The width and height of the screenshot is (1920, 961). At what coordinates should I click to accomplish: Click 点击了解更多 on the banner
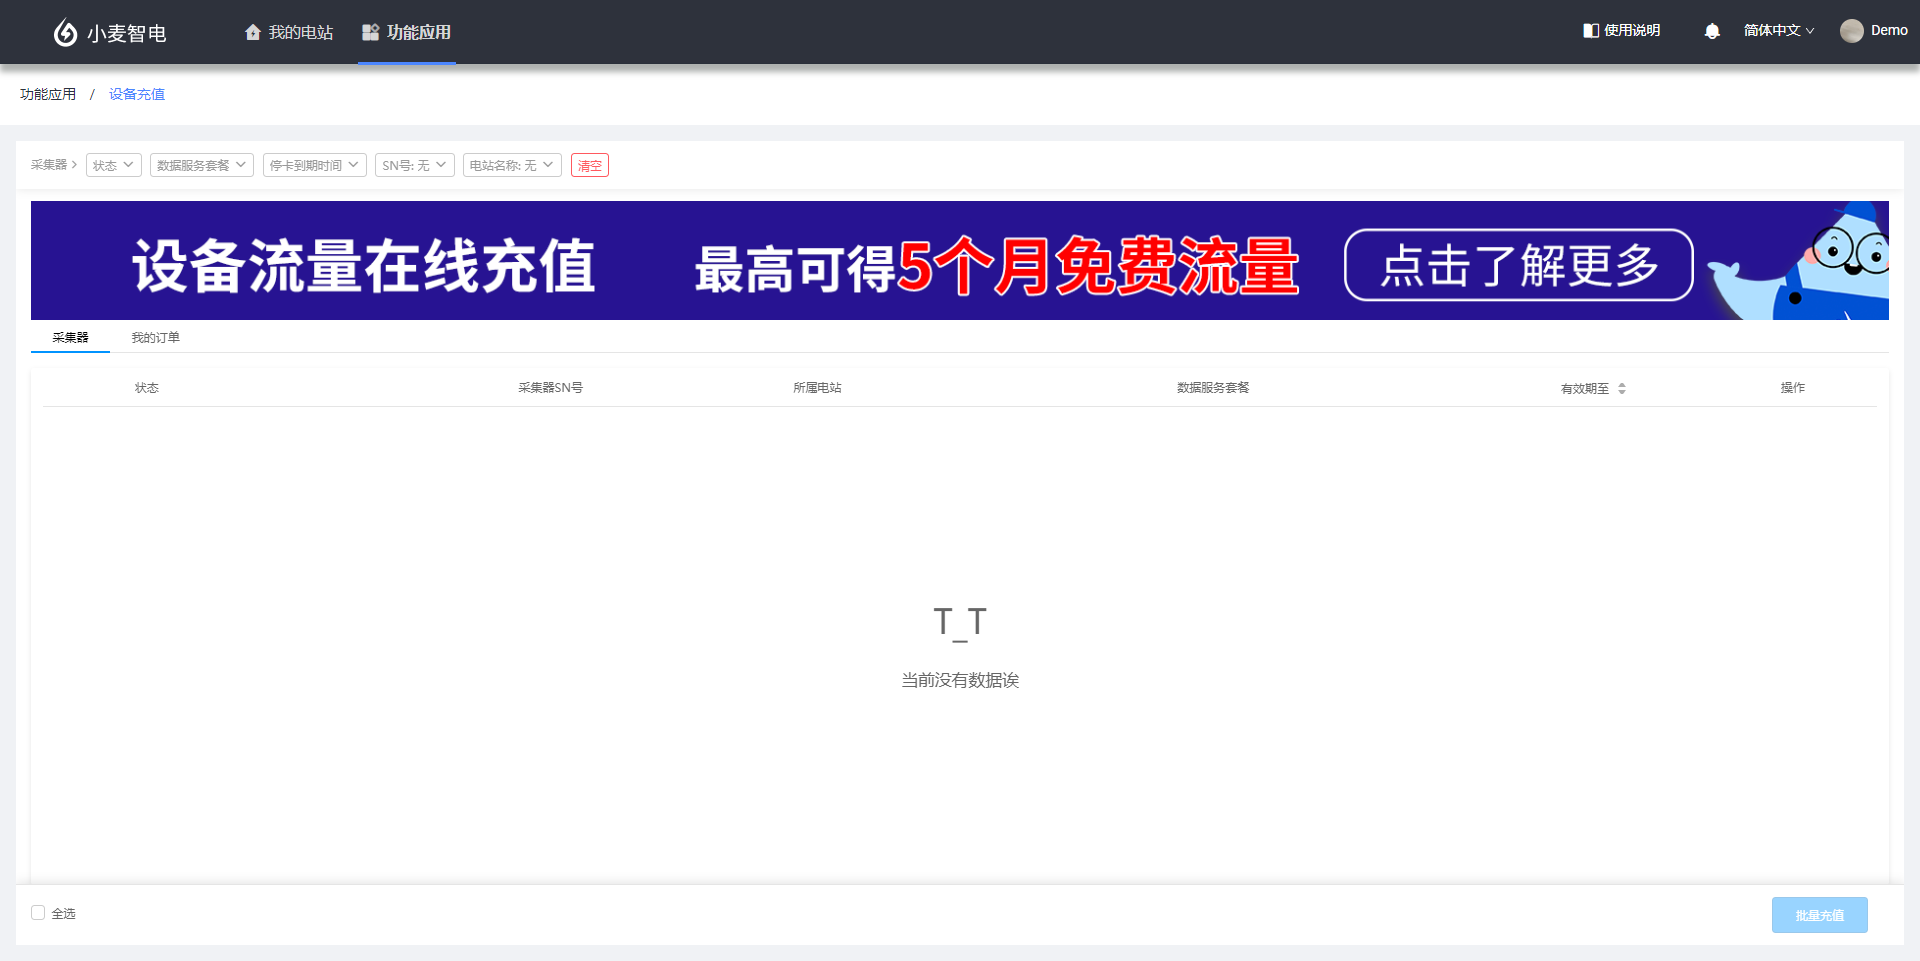(x=1518, y=265)
